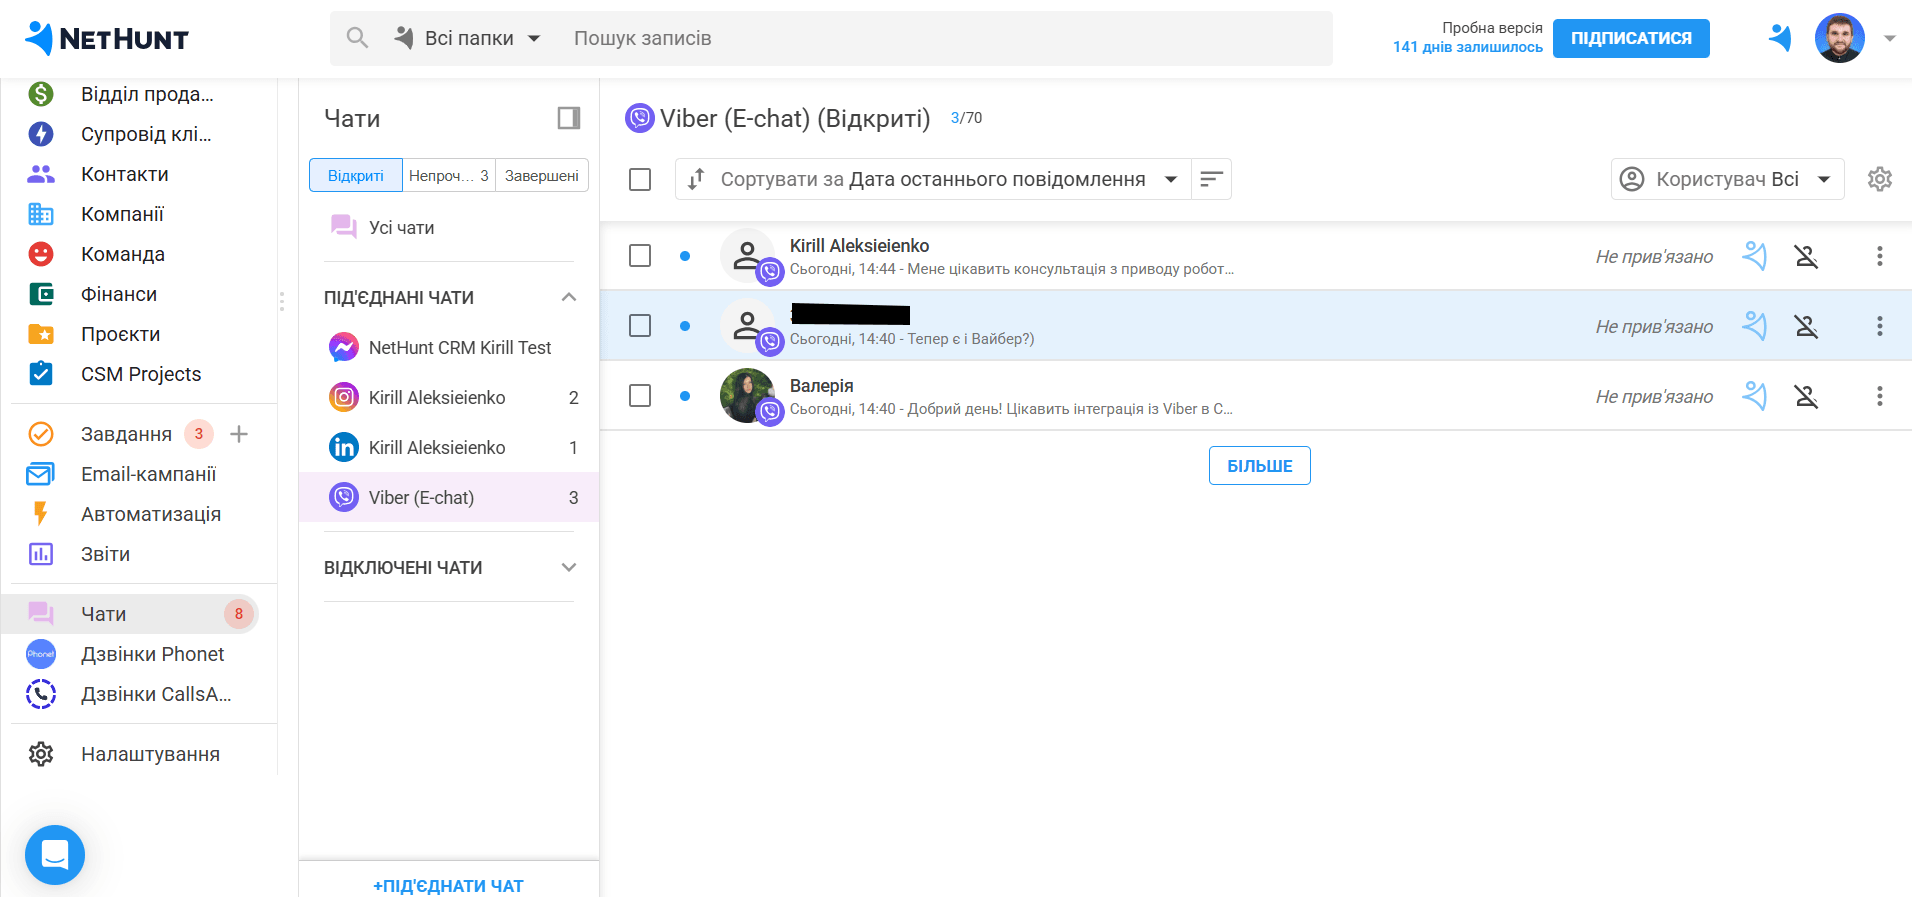Open the sort by Дата останнього повідомлення dropdown
This screenshot has height=897, width=1912.
[x=934, y=179]
